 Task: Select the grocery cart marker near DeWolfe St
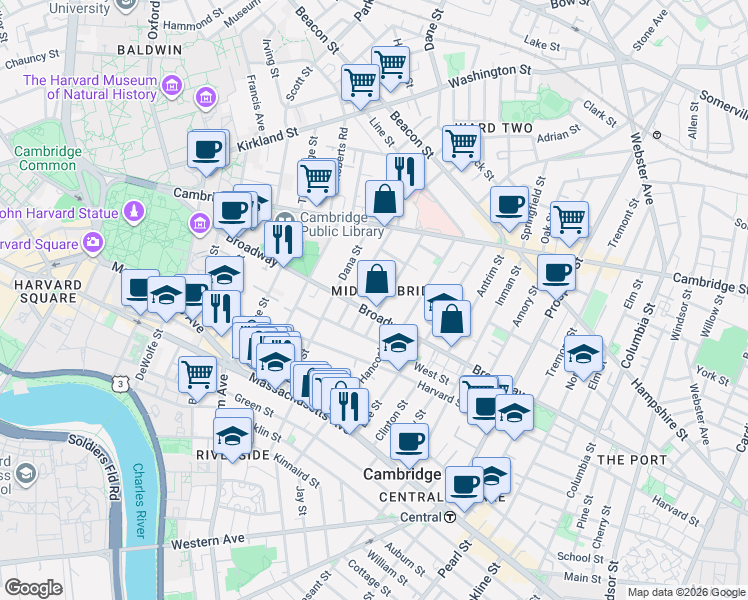point(197,376)
